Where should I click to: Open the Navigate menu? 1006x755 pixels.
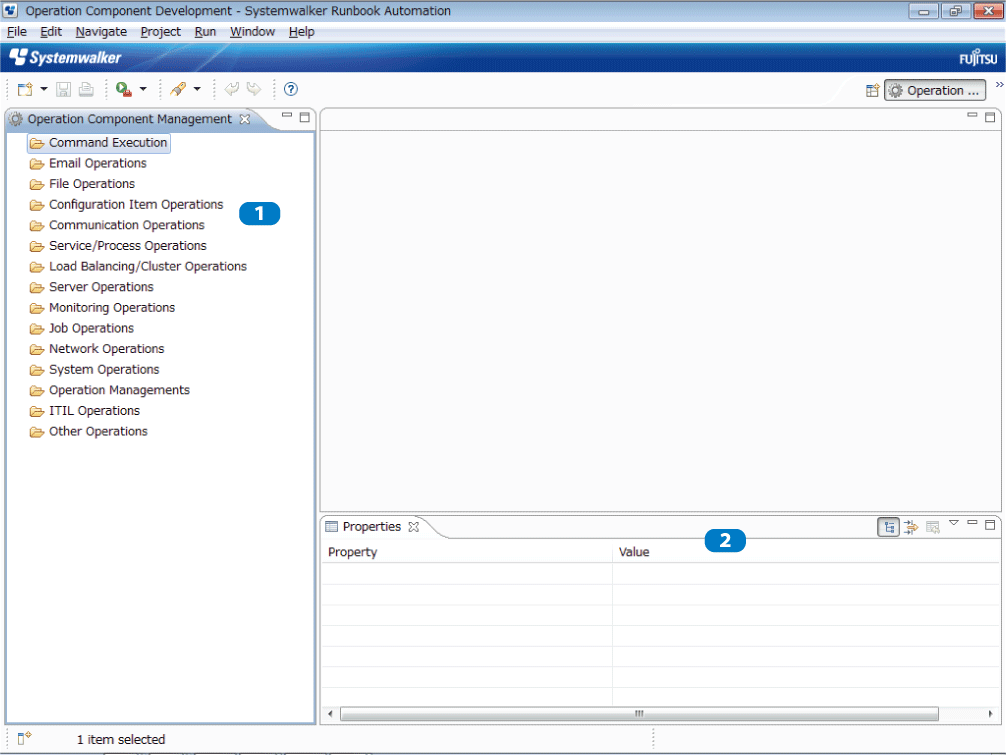tap(101, 31)
